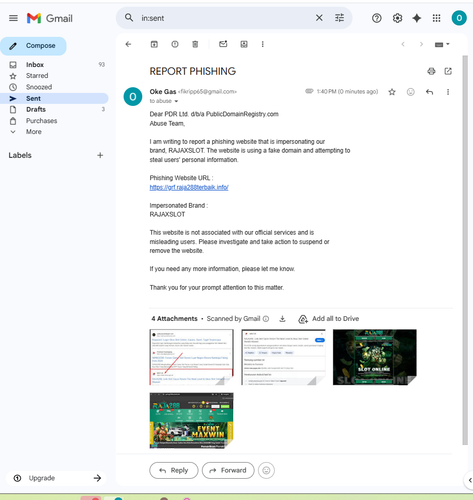This screenshot has width=473, height=500.
Task: Click the Scanned by Gmail info icon
Action: [x=266, y=319]
